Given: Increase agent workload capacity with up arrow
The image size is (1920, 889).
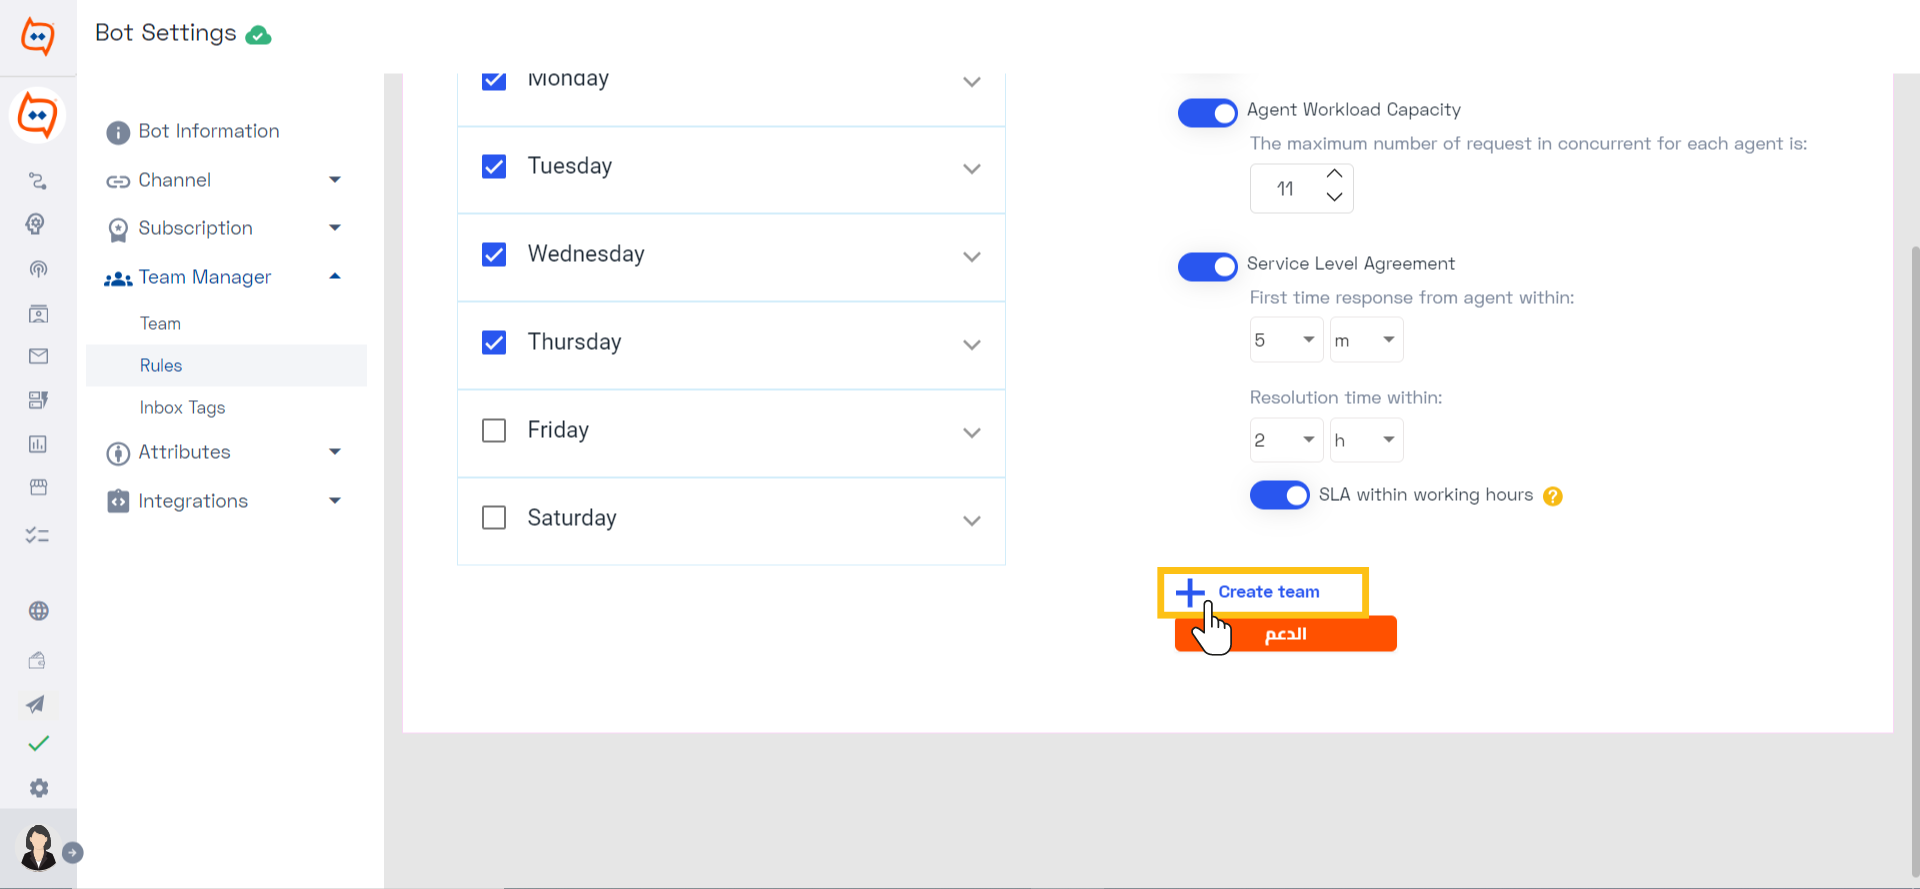Looking at the screenshot, I should [x=1334, y=174].
